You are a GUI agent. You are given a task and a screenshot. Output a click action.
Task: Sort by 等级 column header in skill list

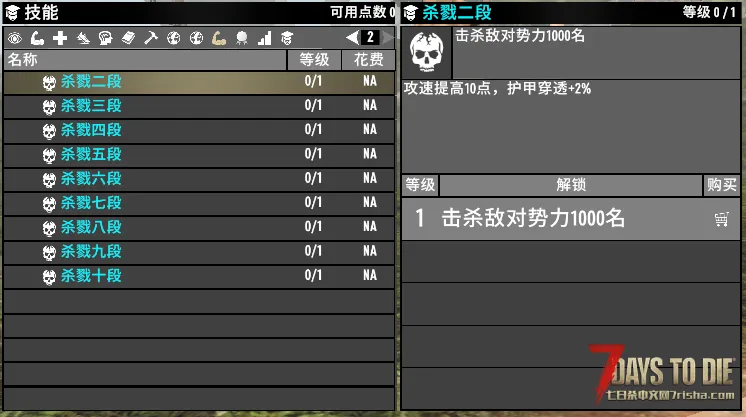(x=314, y=60)
